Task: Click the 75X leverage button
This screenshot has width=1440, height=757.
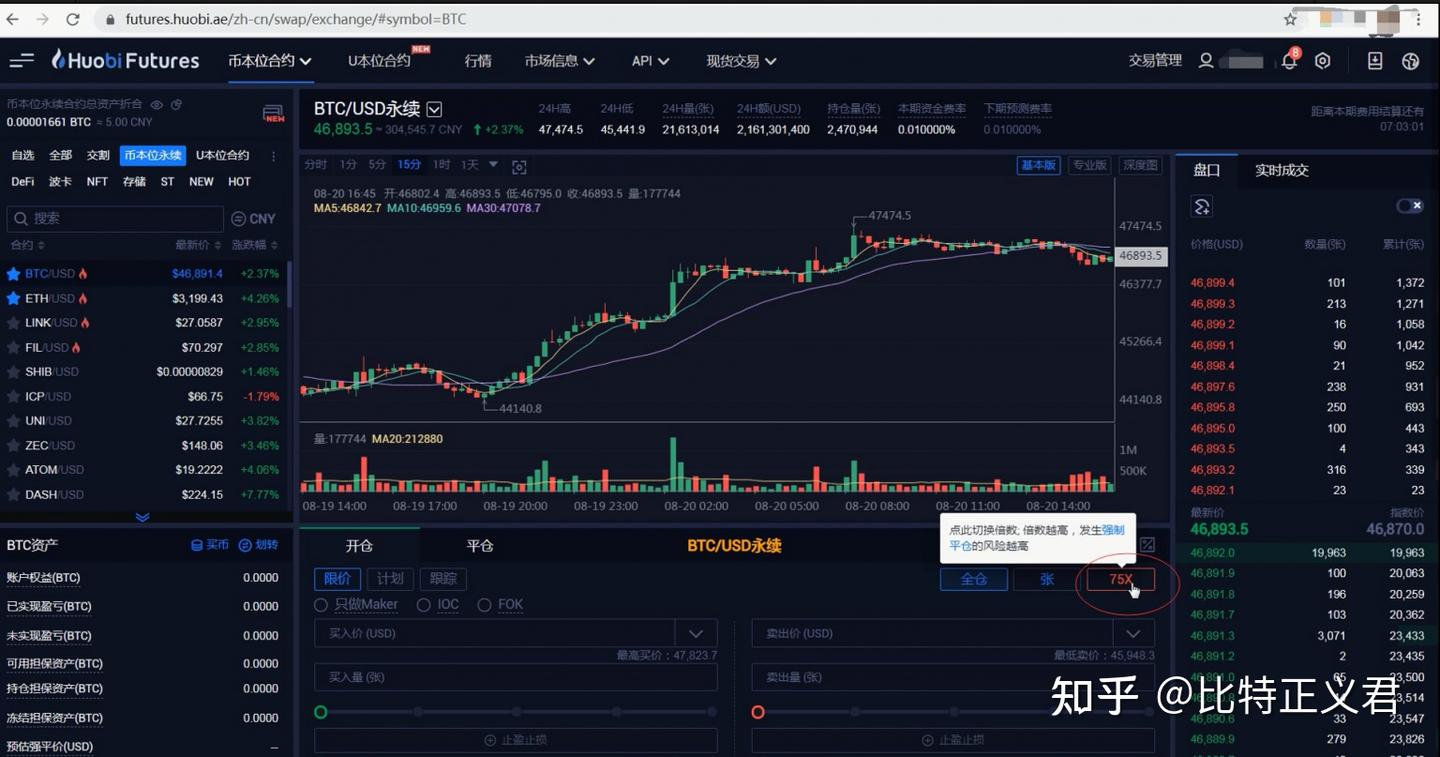Action: point(1120,579)
